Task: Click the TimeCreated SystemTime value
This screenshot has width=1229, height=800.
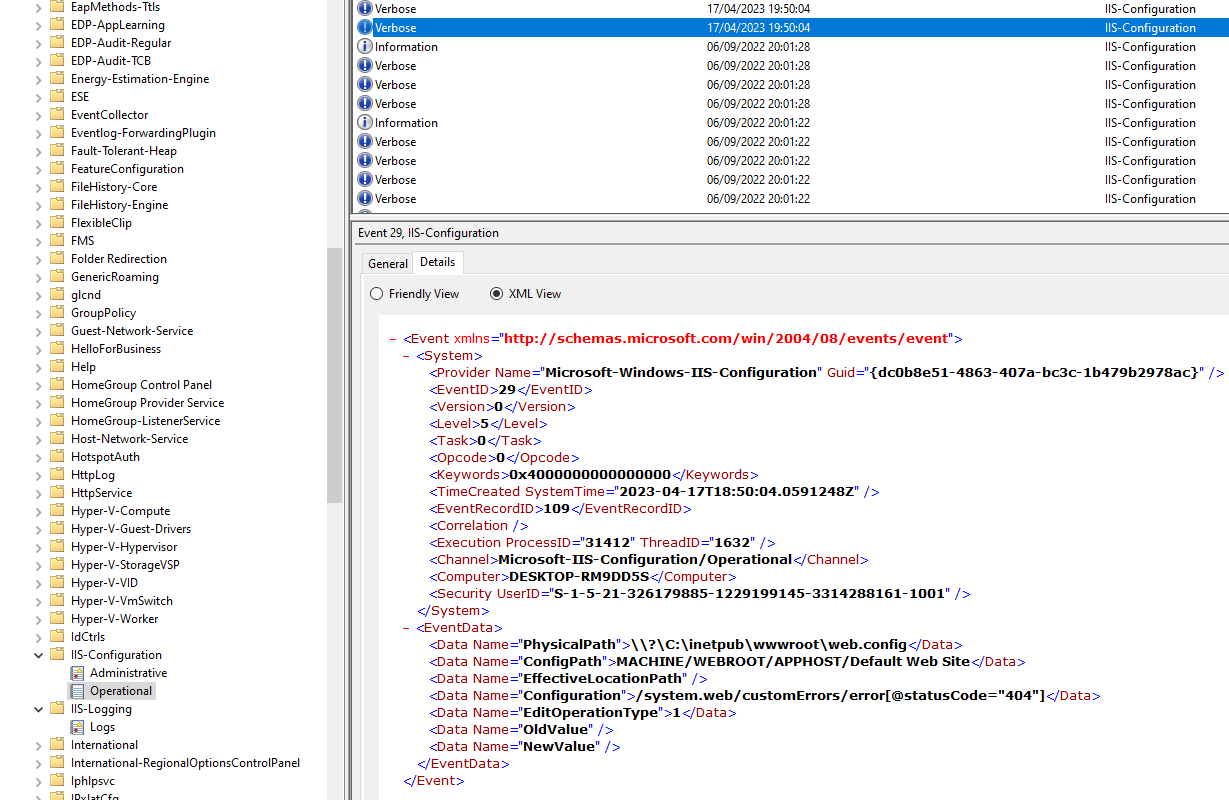Action: point(739,492)
